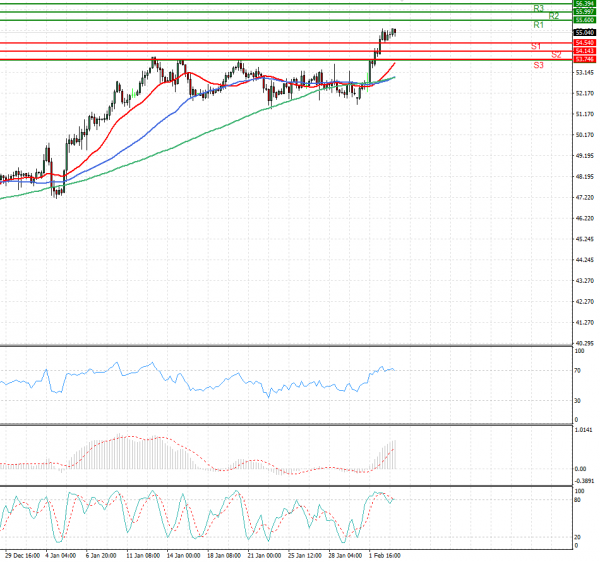600x562 pixels.
Task: Click the 21 Jan 00:00 time label
Action: point(264,555)
